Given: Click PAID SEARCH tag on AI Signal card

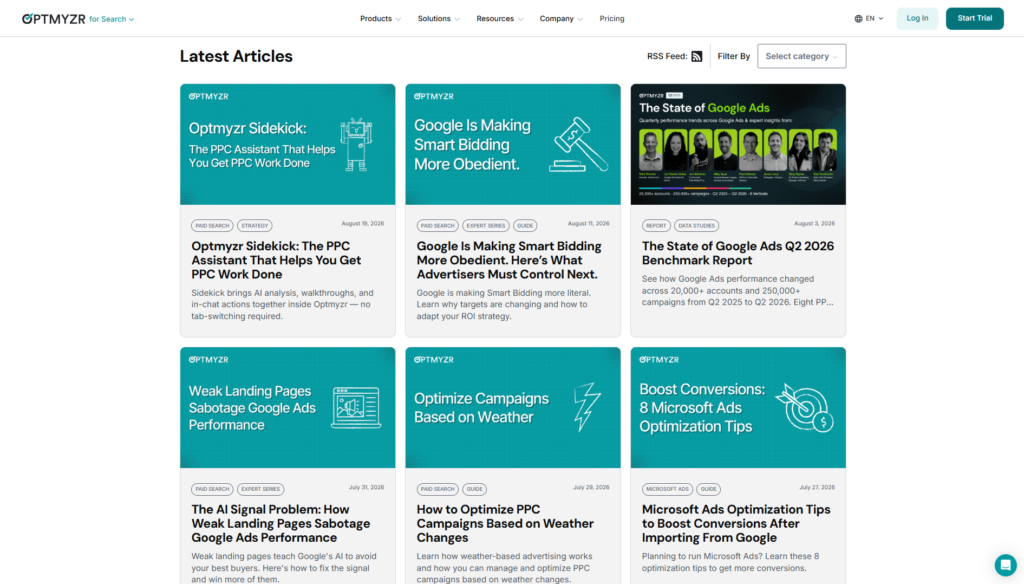Looking at the screenshot, I should [x=212, y=489].
